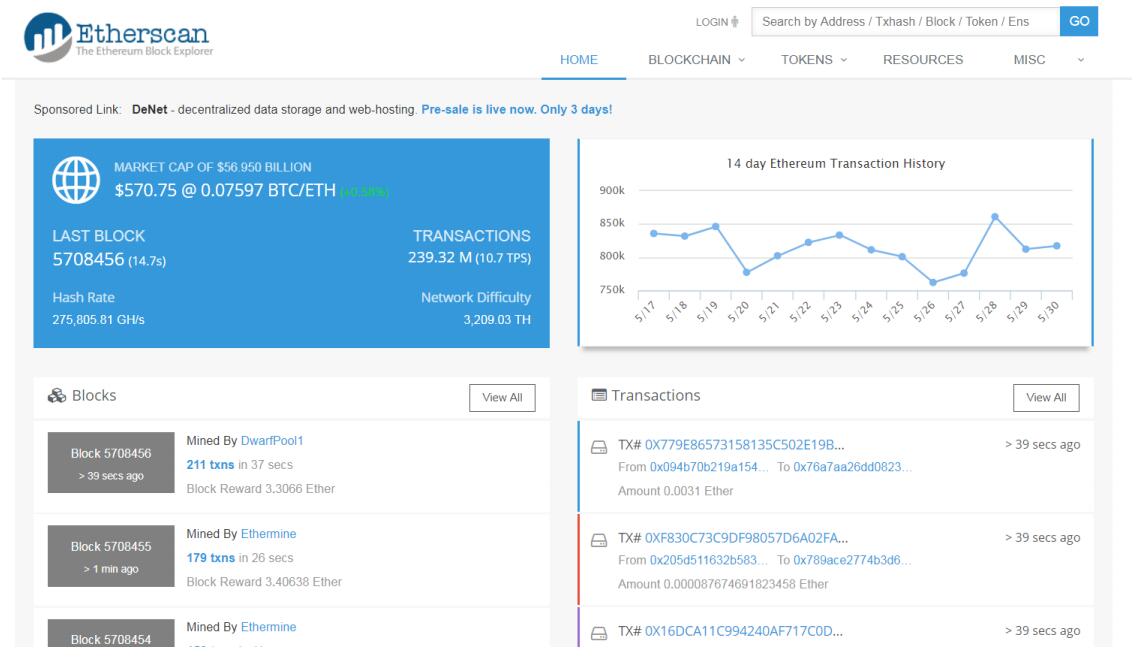Click 'Block Reward 3.3066 Ether' text
The height and width of the screenshot is (661, 1142).
(x=261, y=488)
